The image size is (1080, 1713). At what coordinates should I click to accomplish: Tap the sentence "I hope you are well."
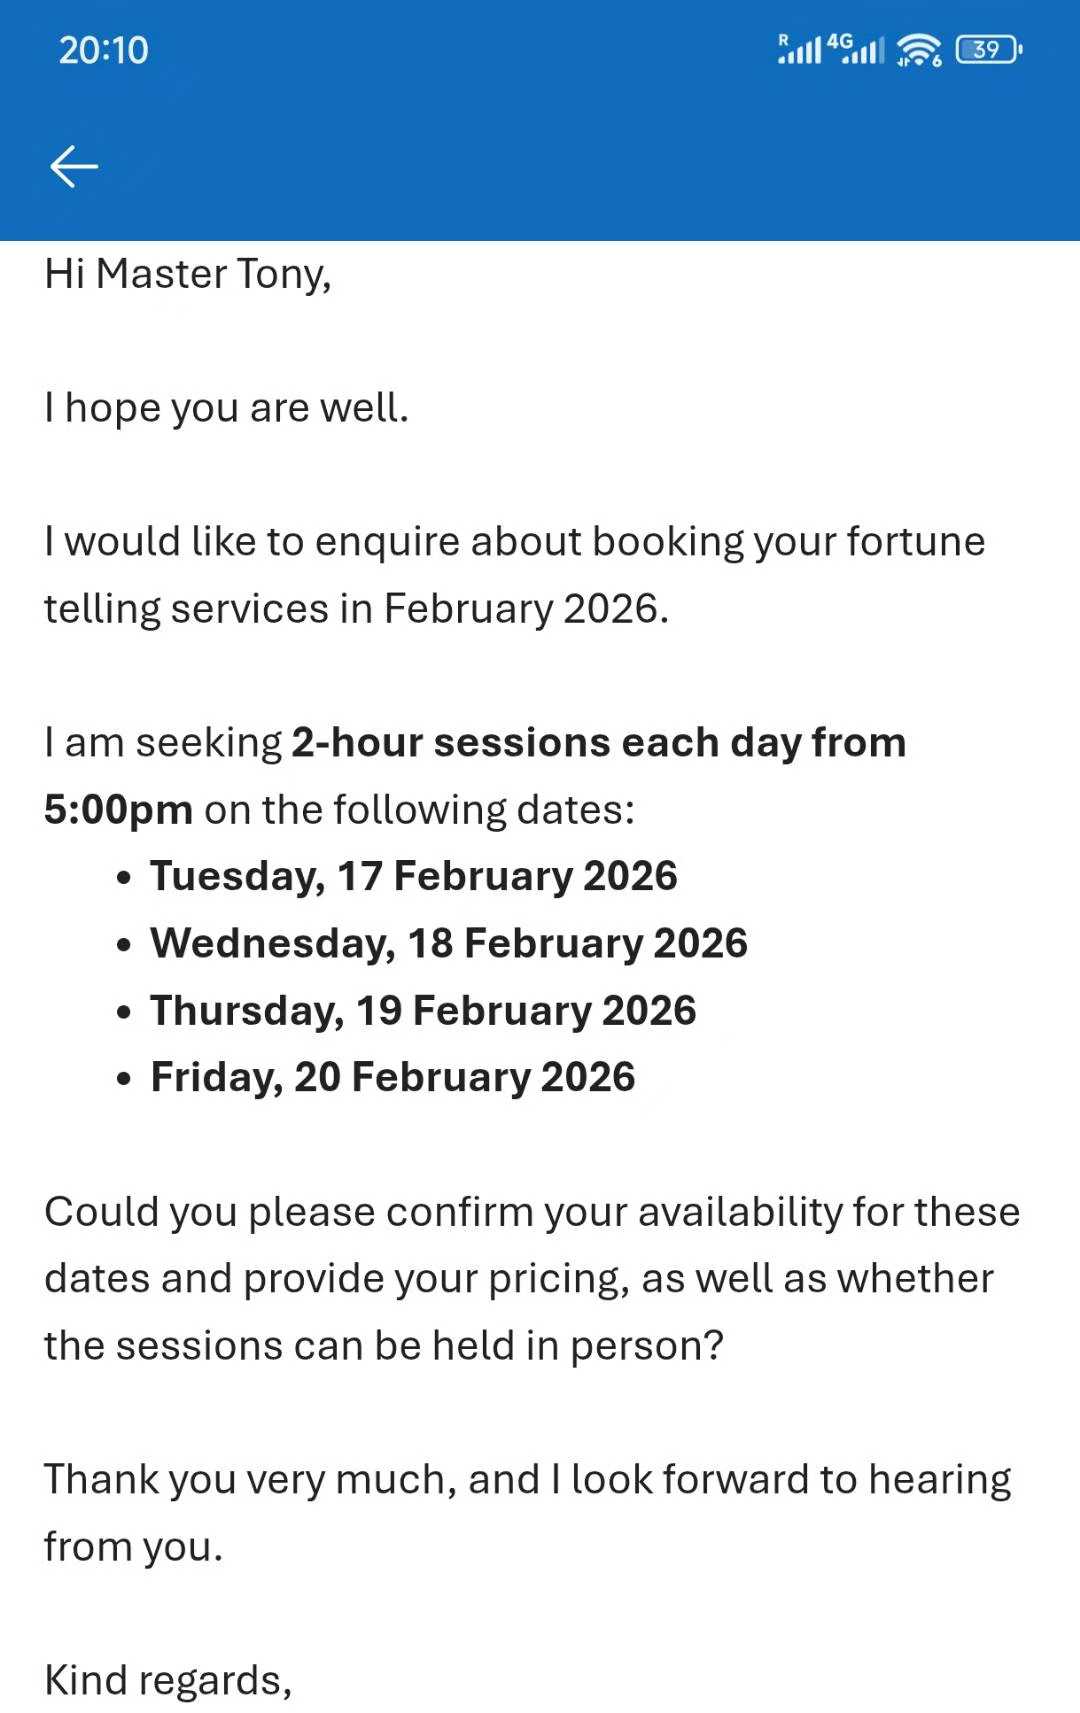coord(226,408)
